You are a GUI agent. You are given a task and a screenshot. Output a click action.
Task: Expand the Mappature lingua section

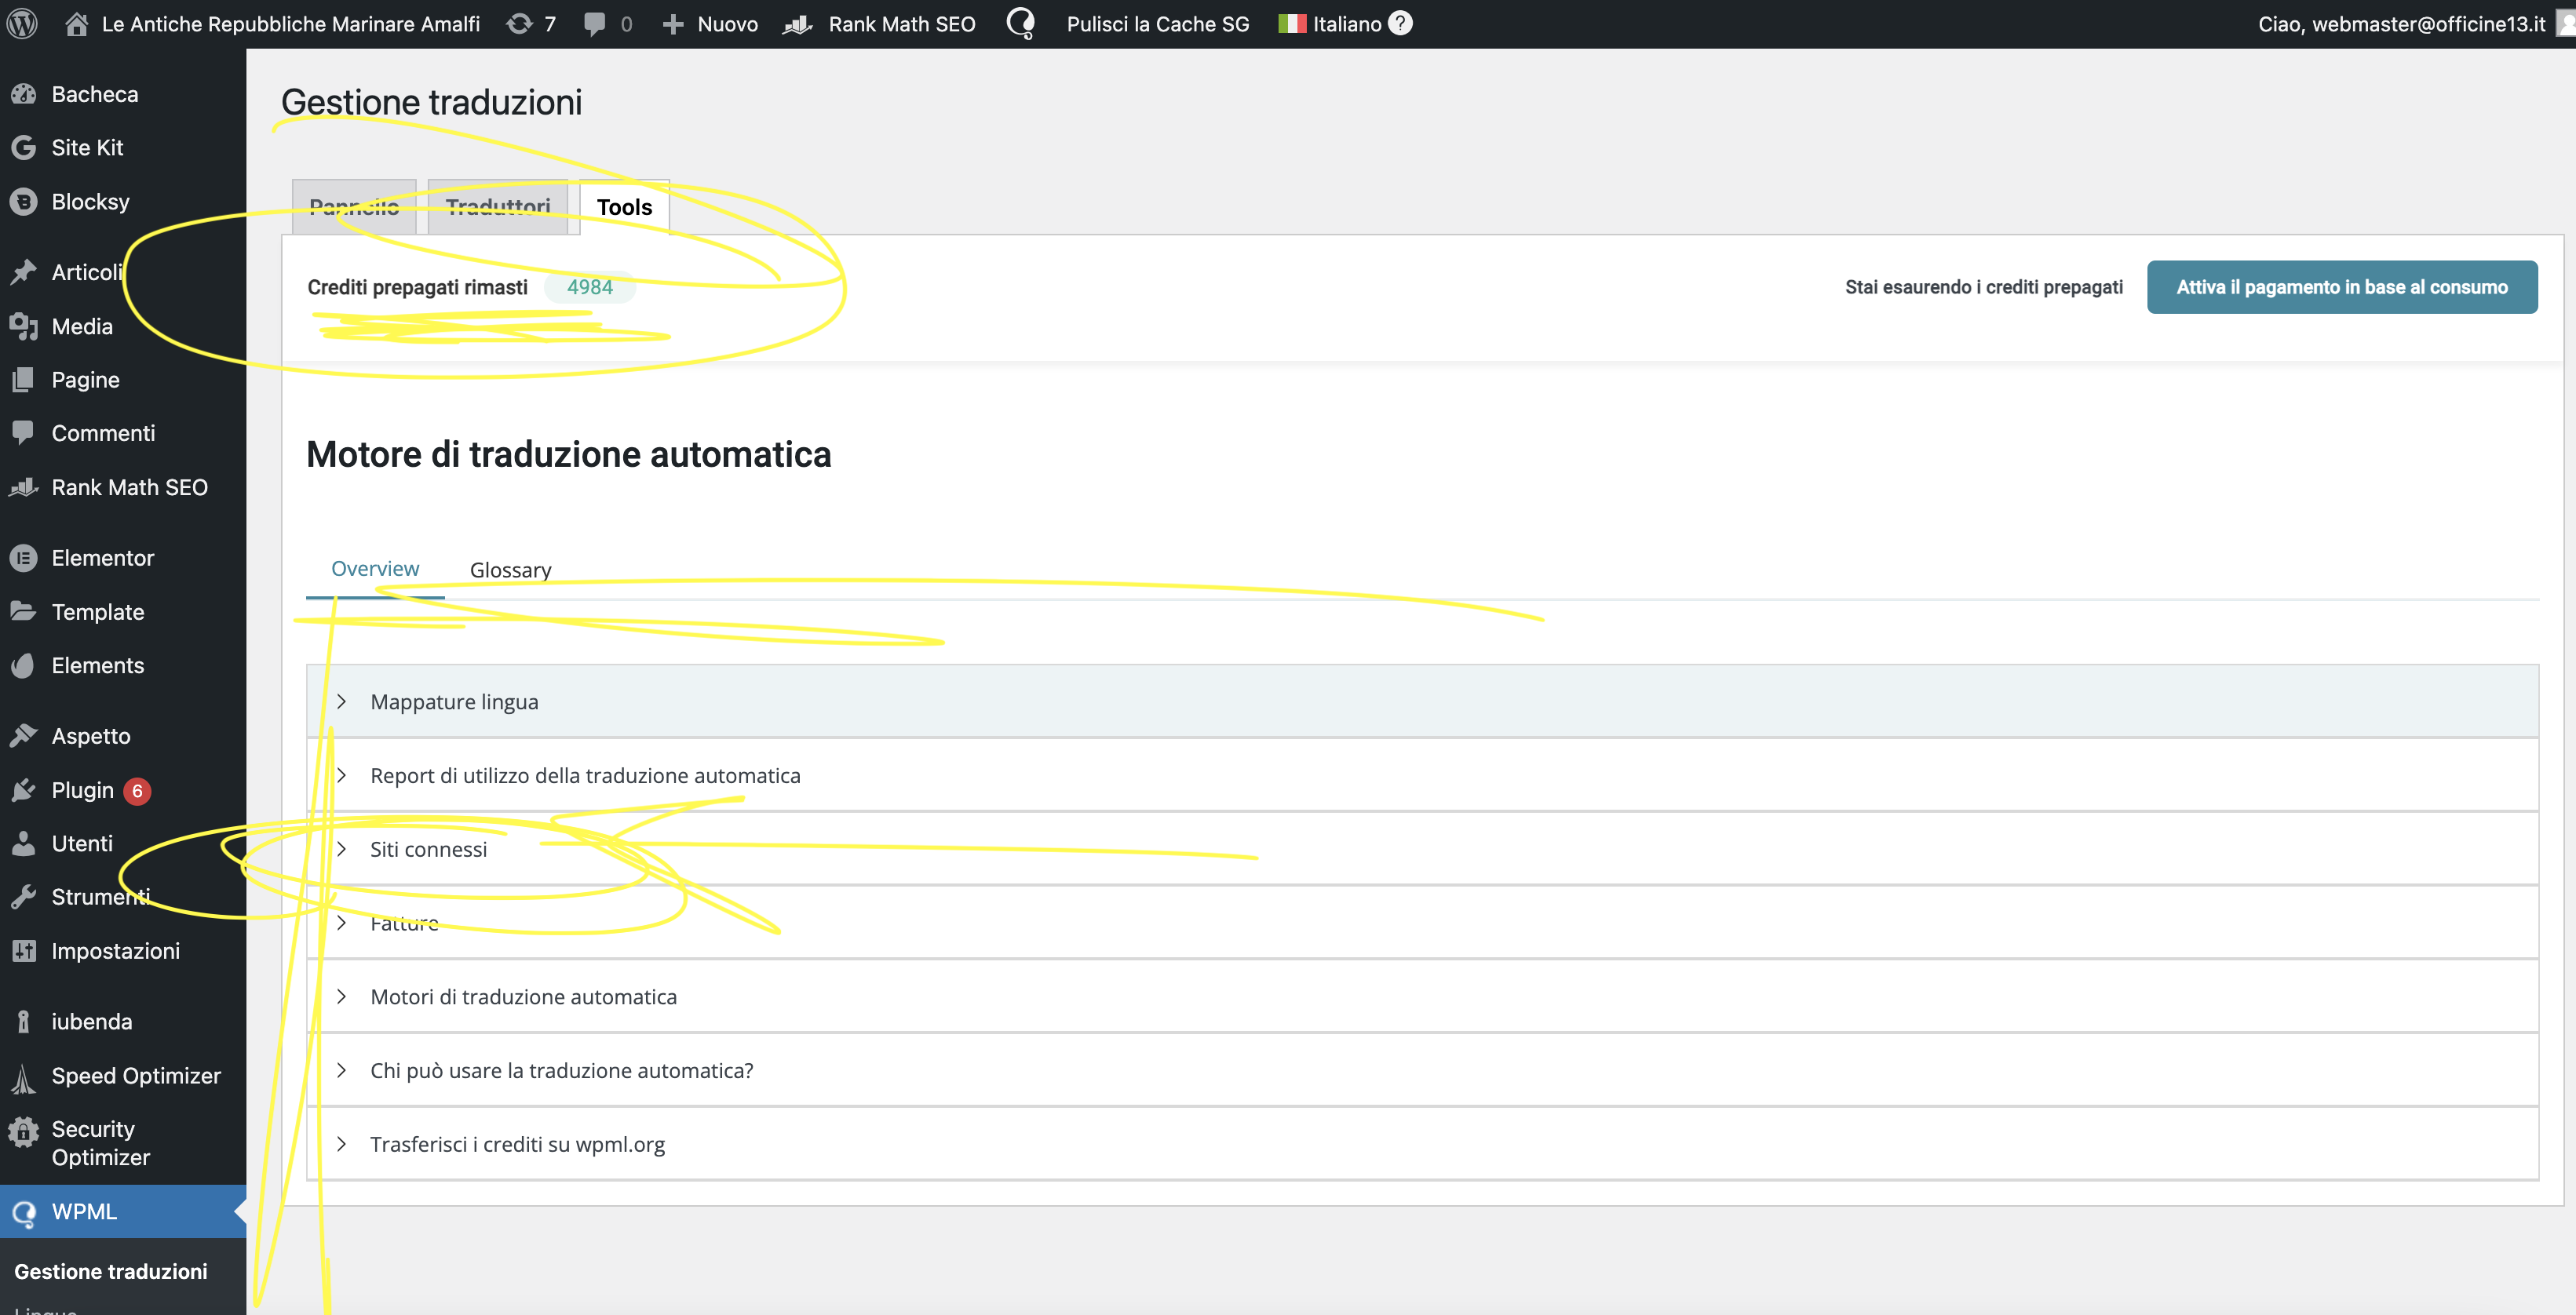click(x=1422, y=701)
